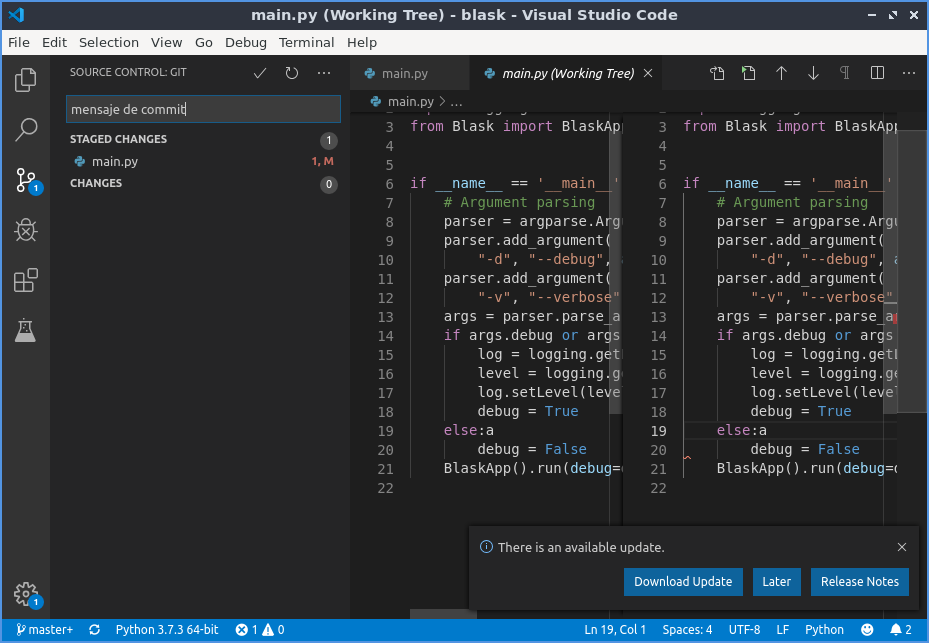Click the feedback smiley in status bar

tap(867, 629)
